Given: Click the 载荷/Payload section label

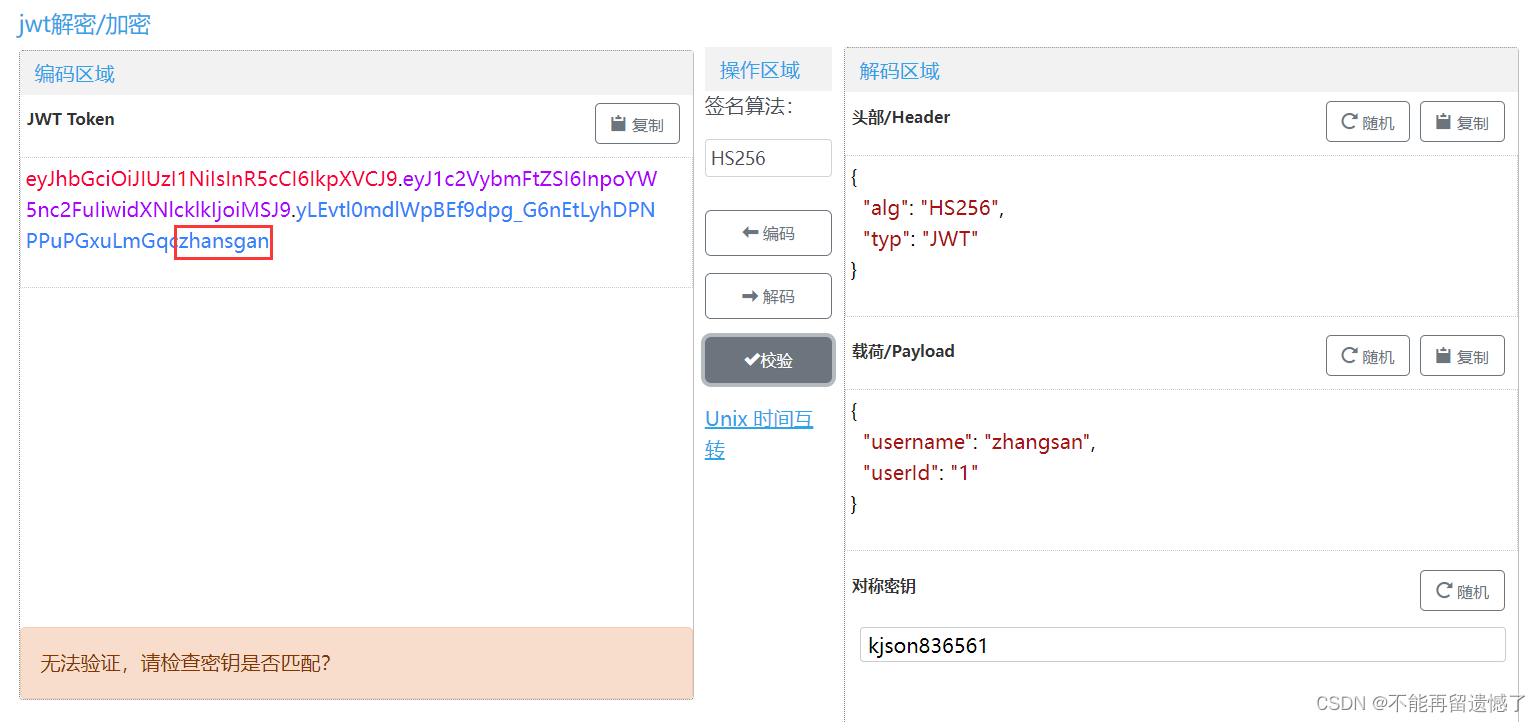Looking at the screenshot, I should click(x=903, y=351).
